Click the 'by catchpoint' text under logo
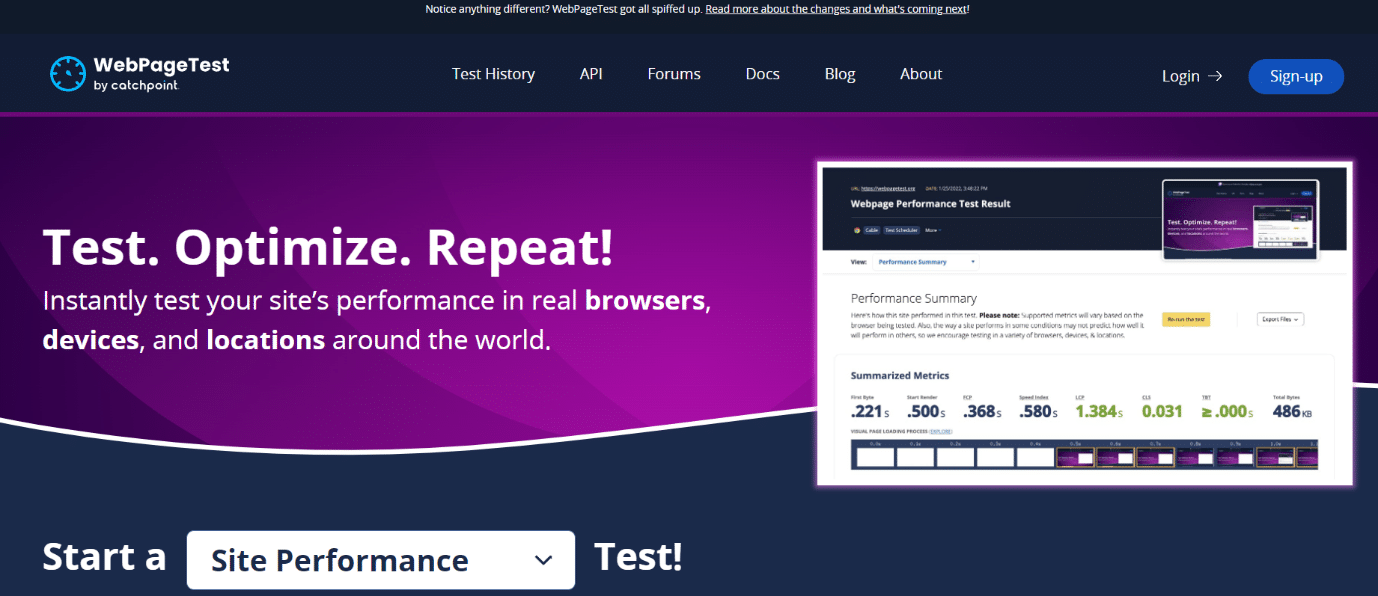Viewport: 1378px width, 596px height. click(135, 86)
